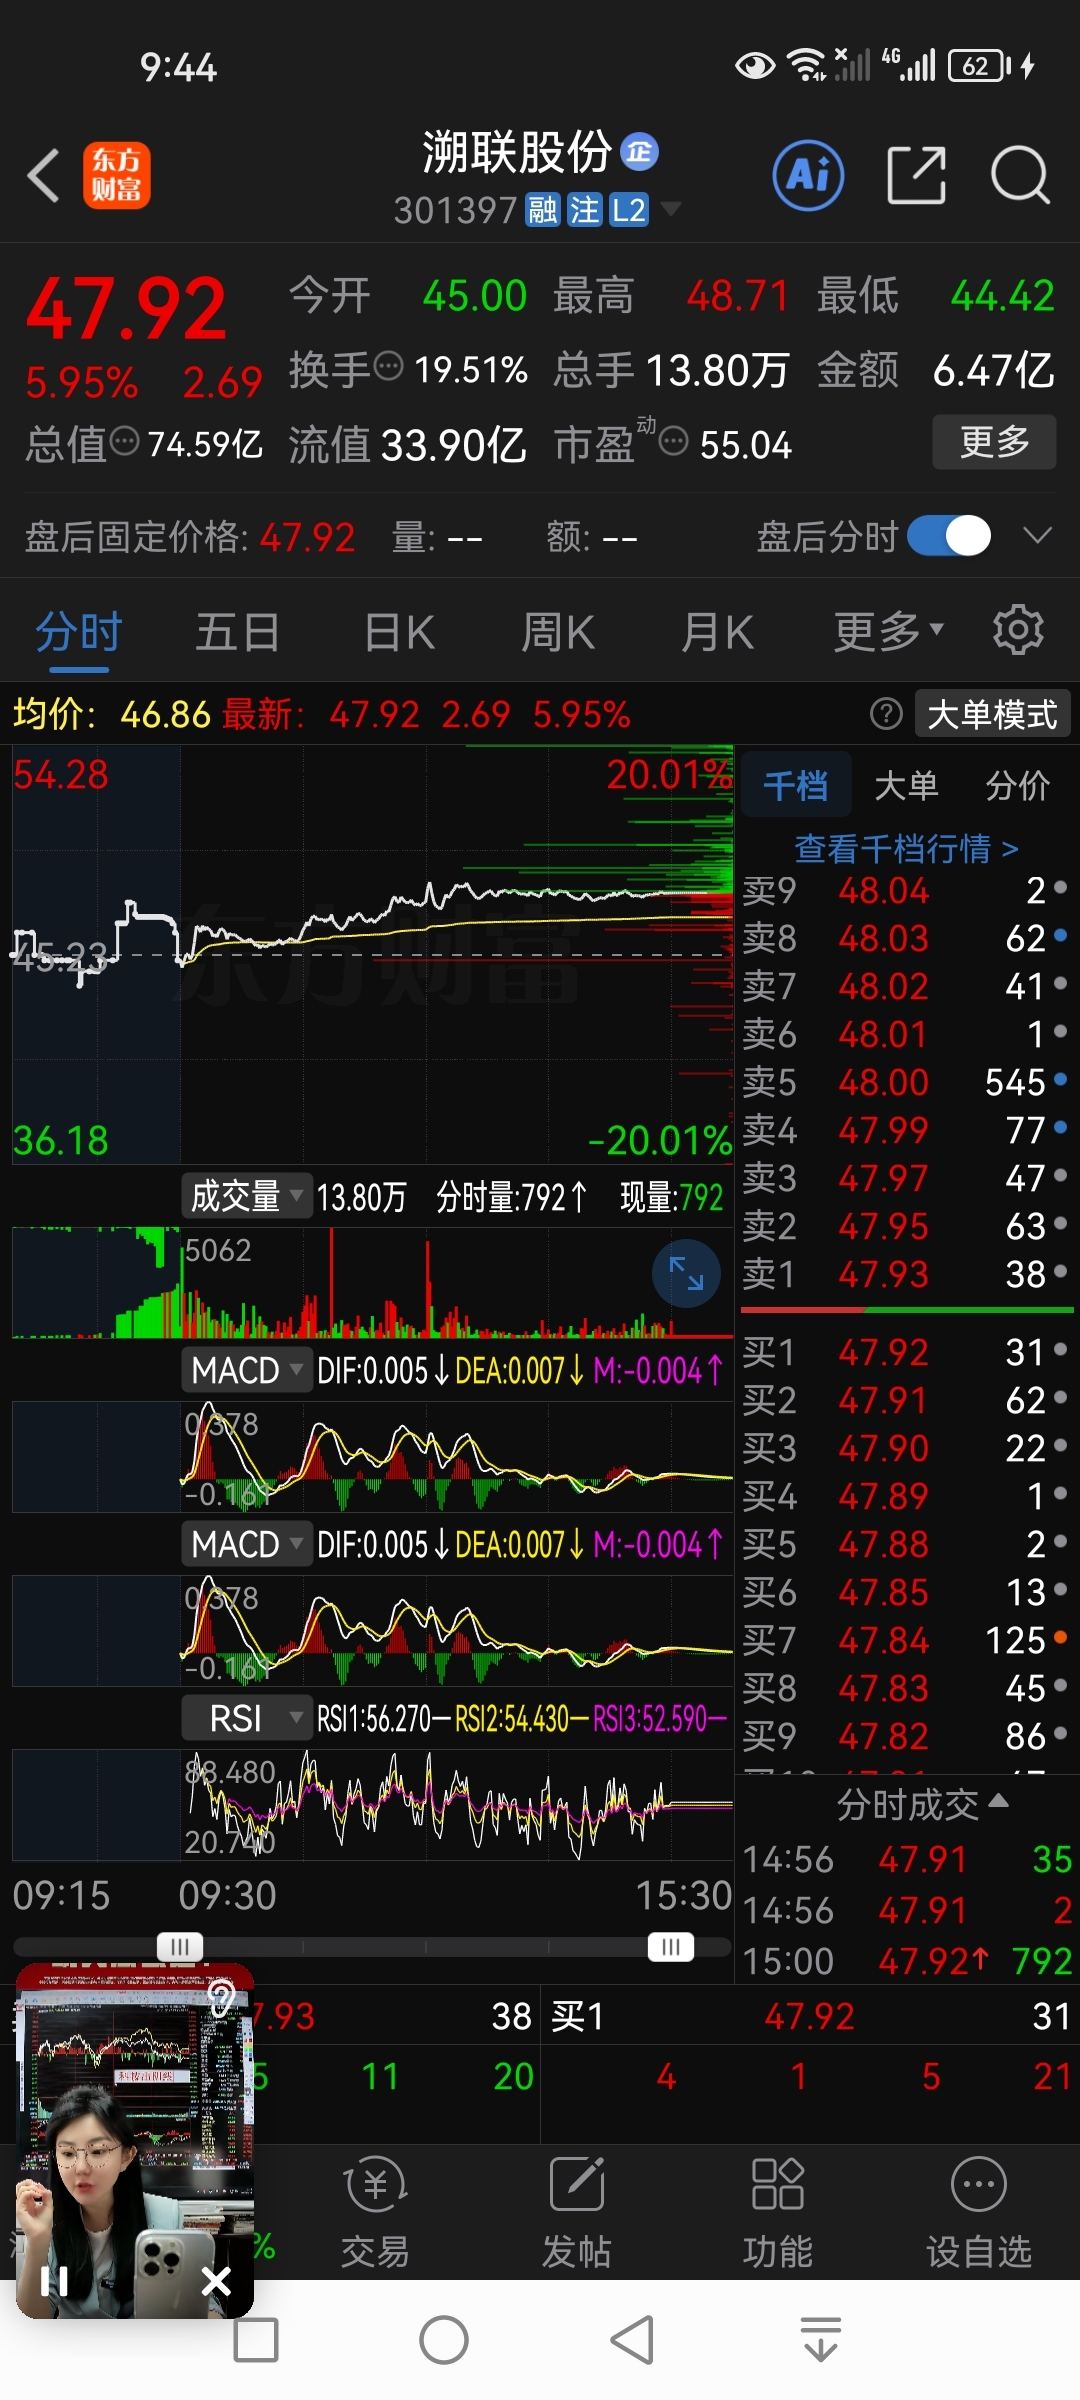Switch to the 五日 tab
This screenshot has width=1080, height=2400.
pos(237,633)
